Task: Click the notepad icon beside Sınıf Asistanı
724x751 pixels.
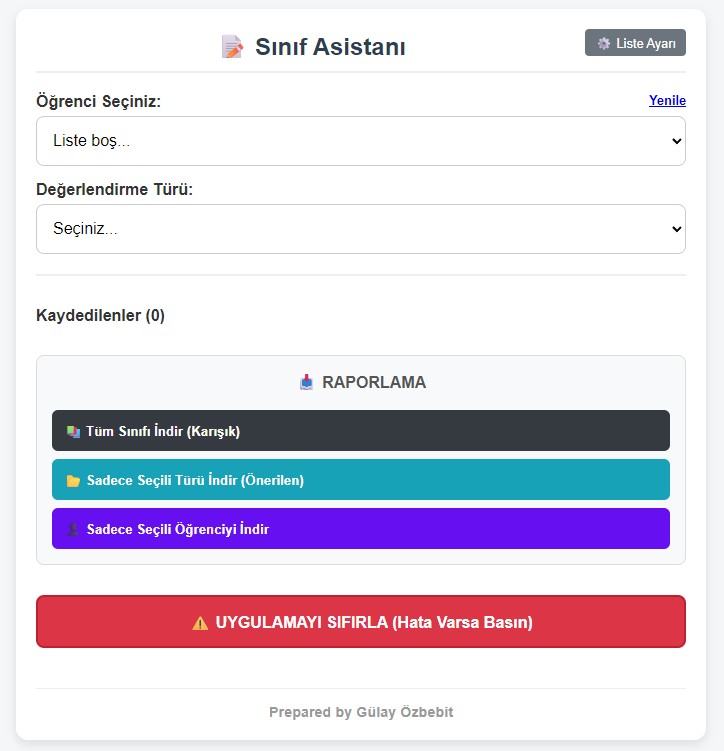Action: click(x=232, y=47)
